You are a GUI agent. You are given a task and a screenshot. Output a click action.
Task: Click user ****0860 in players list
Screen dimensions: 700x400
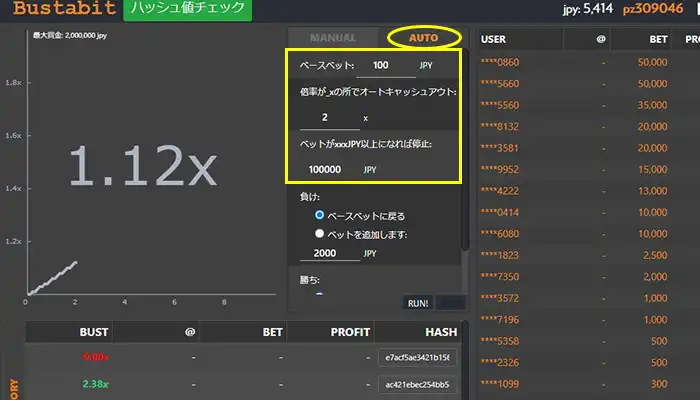(x=500, y=62)
